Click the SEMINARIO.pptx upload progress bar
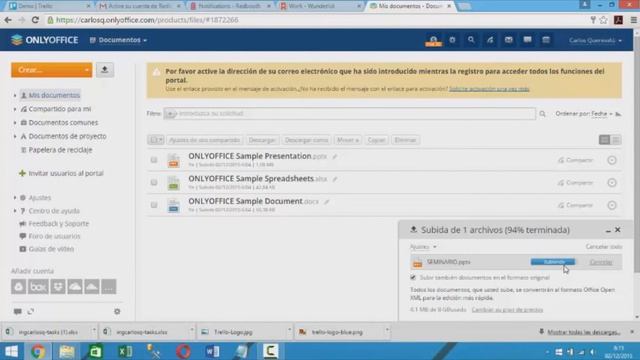The image size is (640, 360). [553, 262]
